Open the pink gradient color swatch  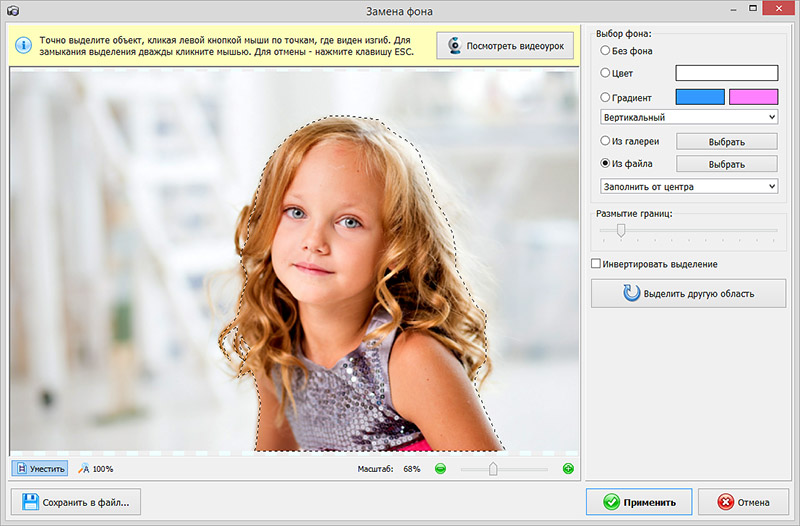(754, 97)
